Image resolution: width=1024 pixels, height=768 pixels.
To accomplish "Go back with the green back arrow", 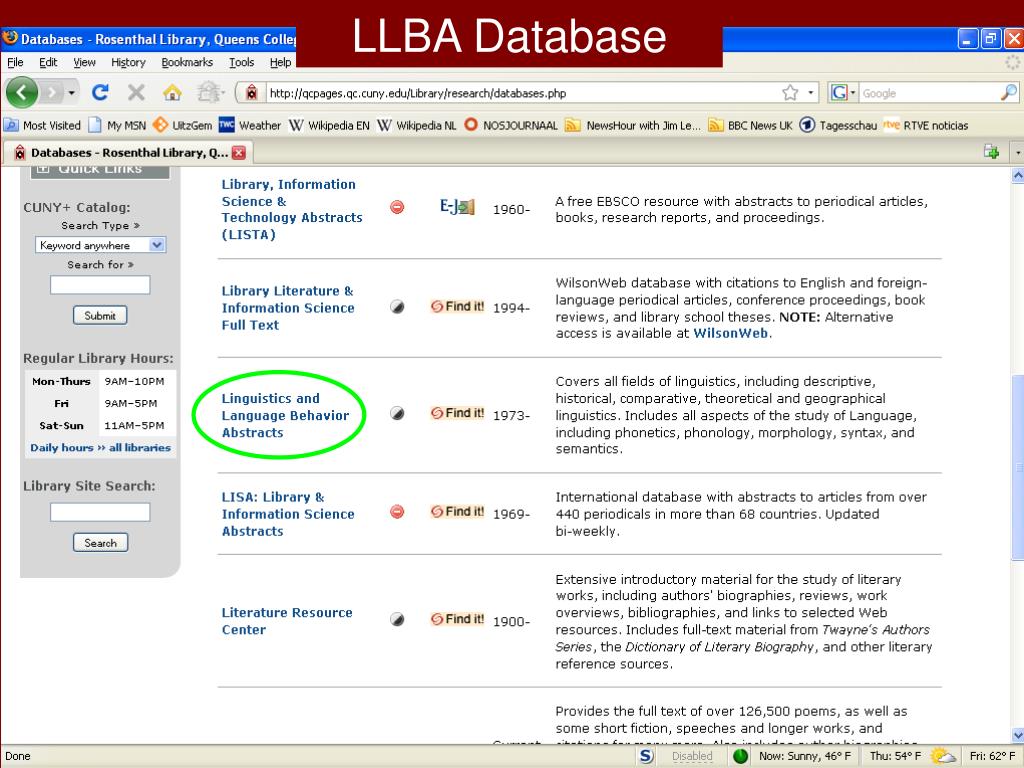I will (x=22, y=93).
